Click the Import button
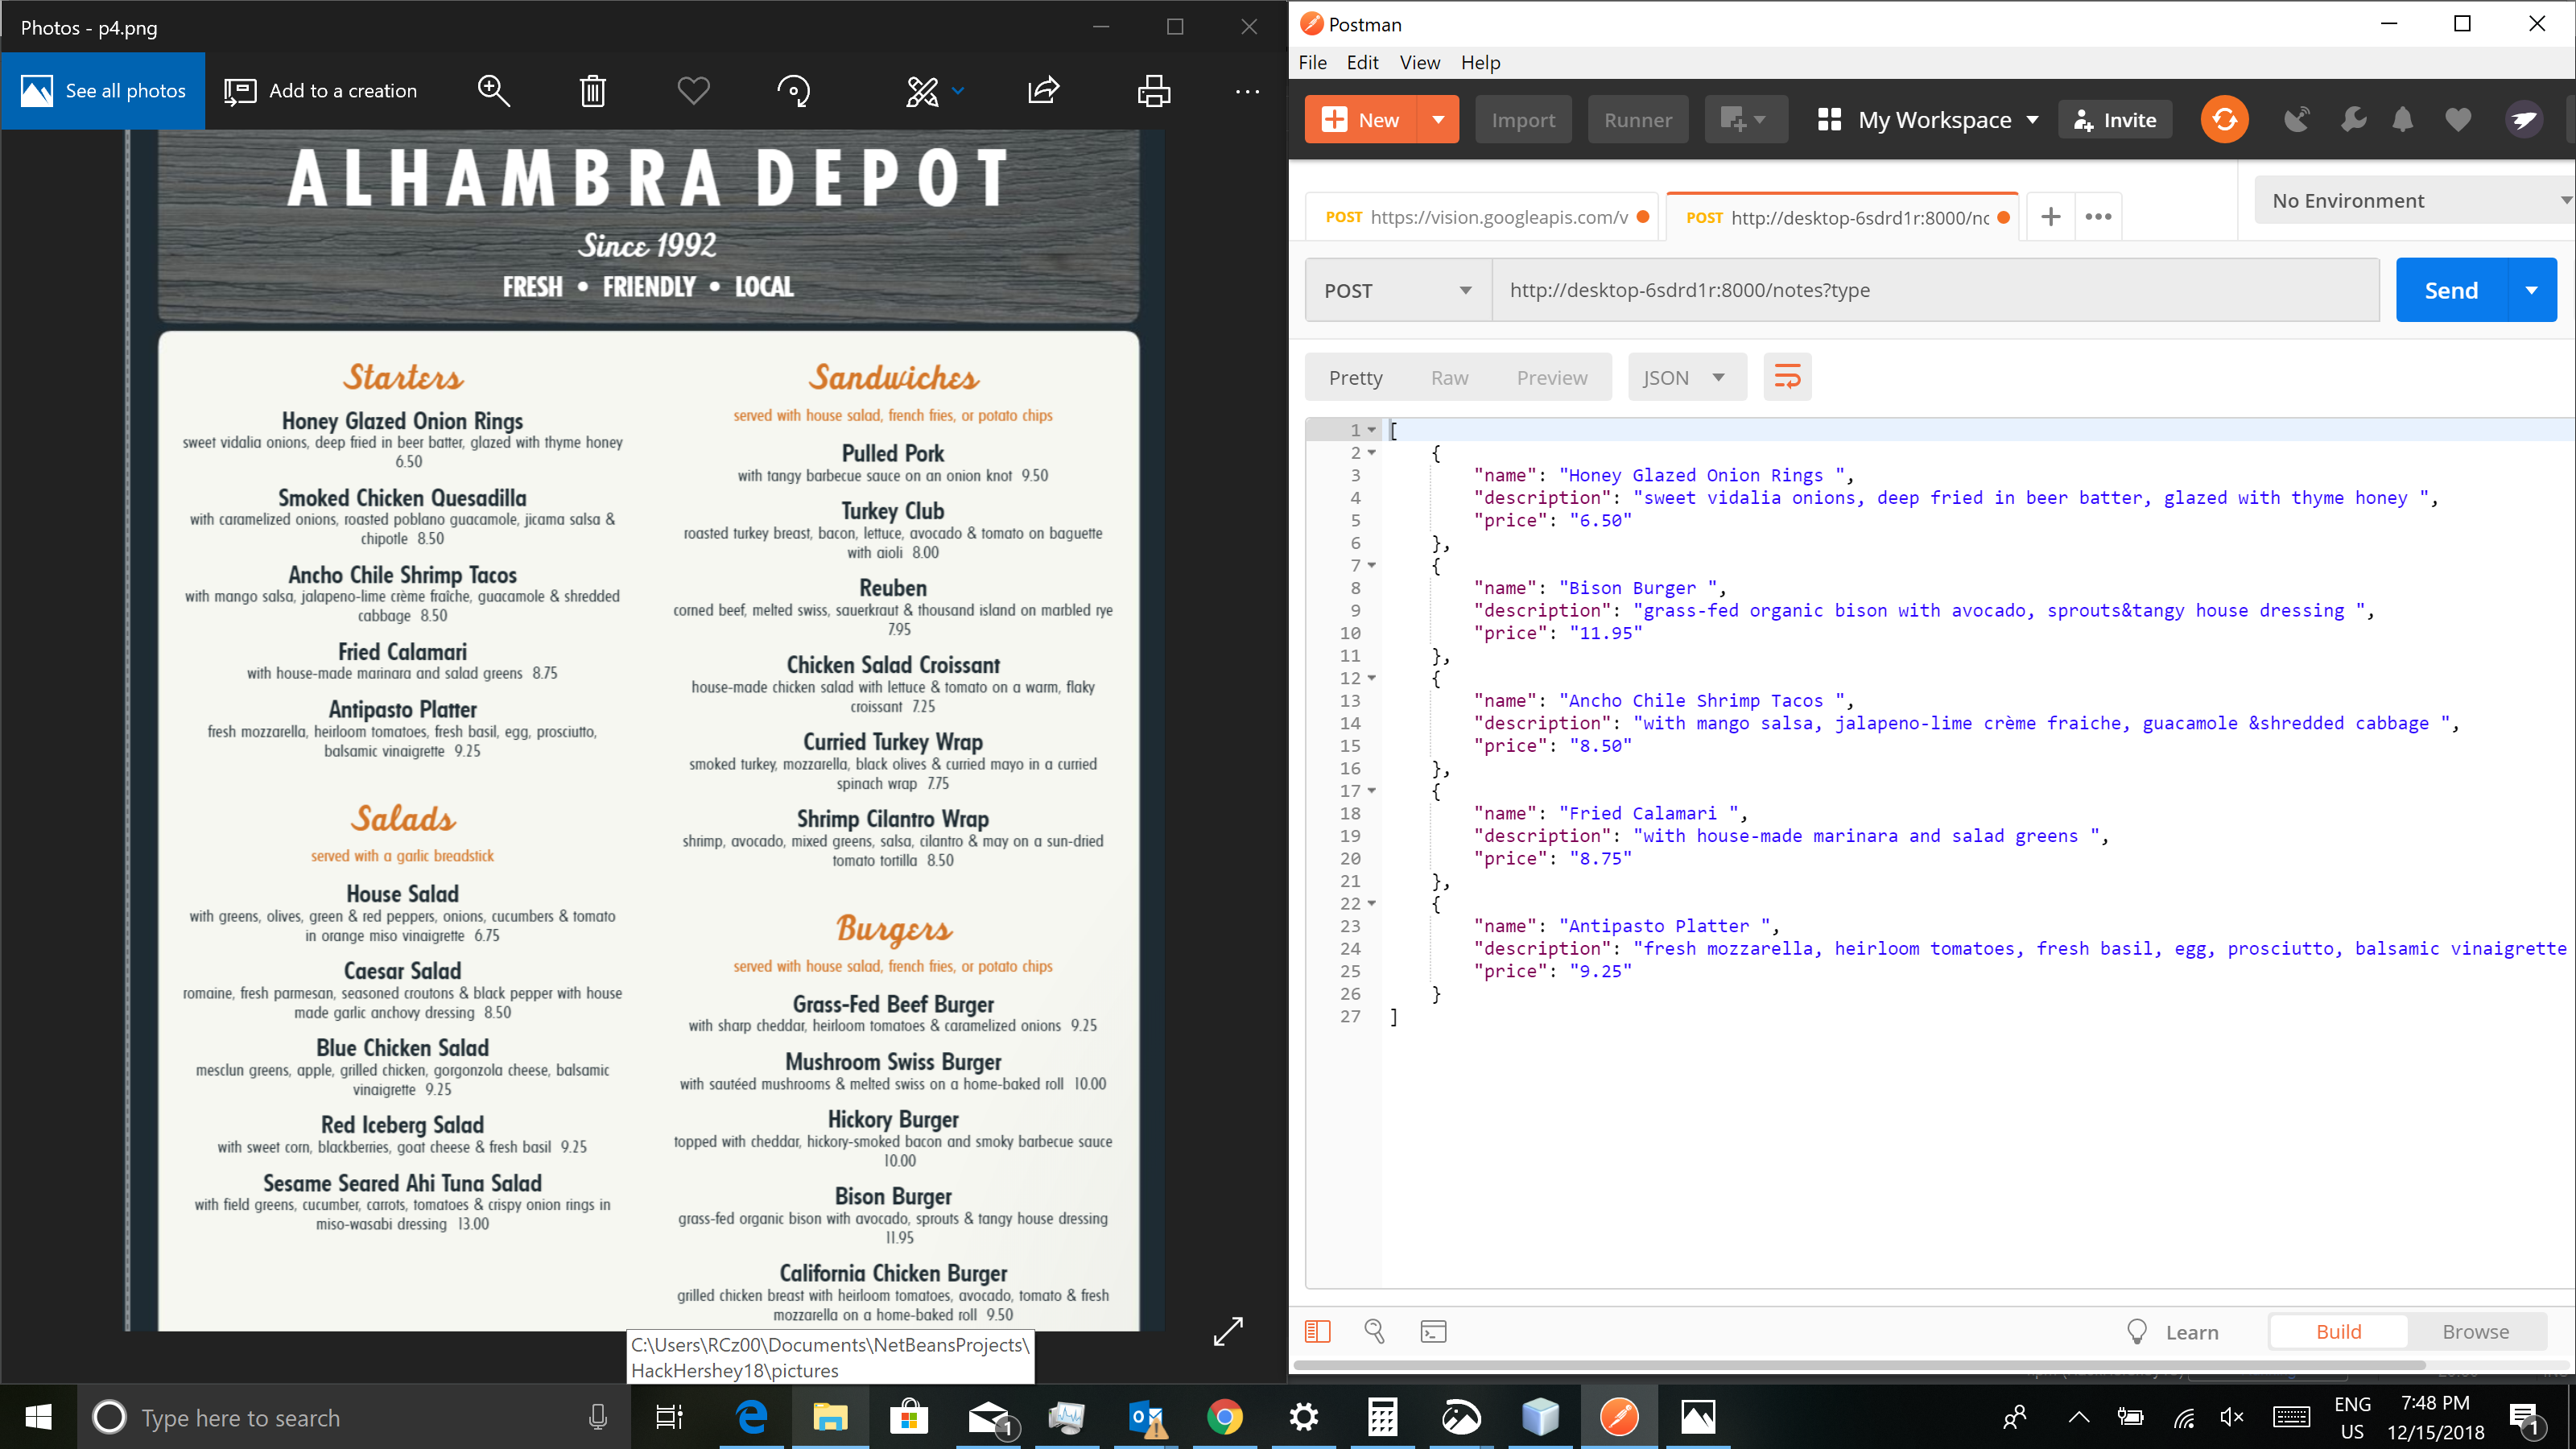Image resolution: width=2576 pixels, height=1449 pixels. [x=1522, y=120]
